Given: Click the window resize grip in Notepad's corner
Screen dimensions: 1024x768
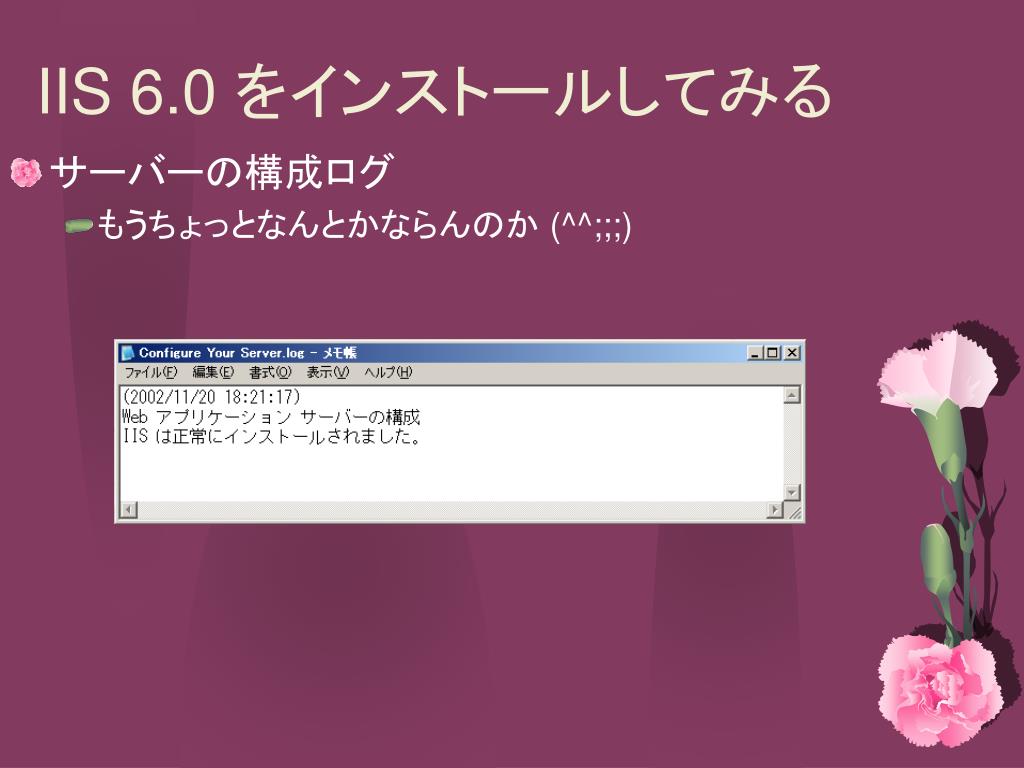Looking at the screenshot, I should click(x=793, y=511).
